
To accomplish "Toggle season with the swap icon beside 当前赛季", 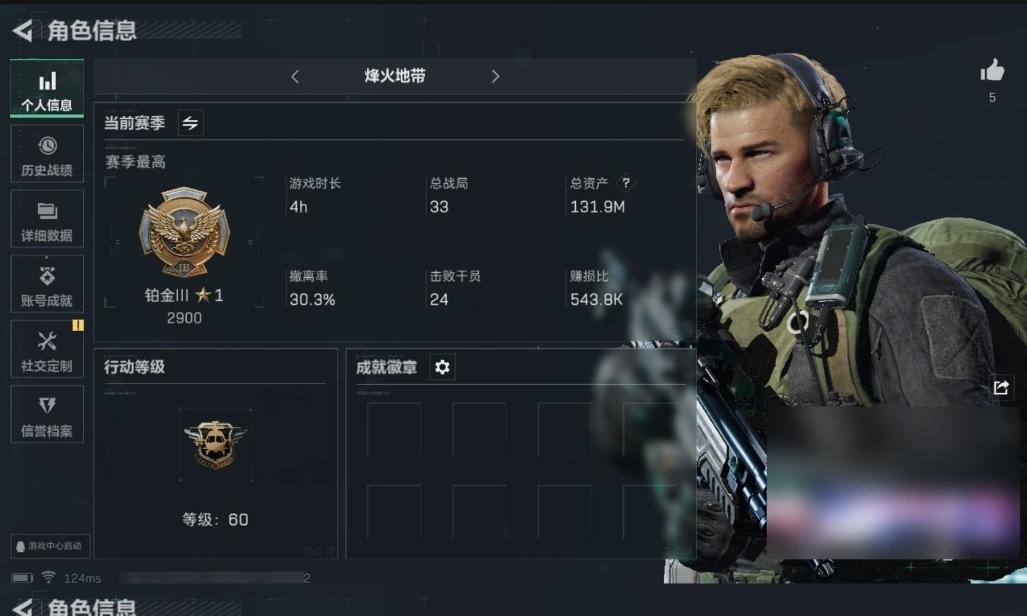I will point(191,123).
